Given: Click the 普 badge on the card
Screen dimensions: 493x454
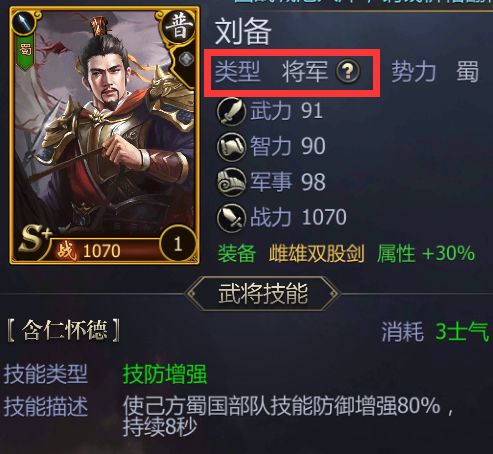Looking at the screenshot, I should (179, 28).
